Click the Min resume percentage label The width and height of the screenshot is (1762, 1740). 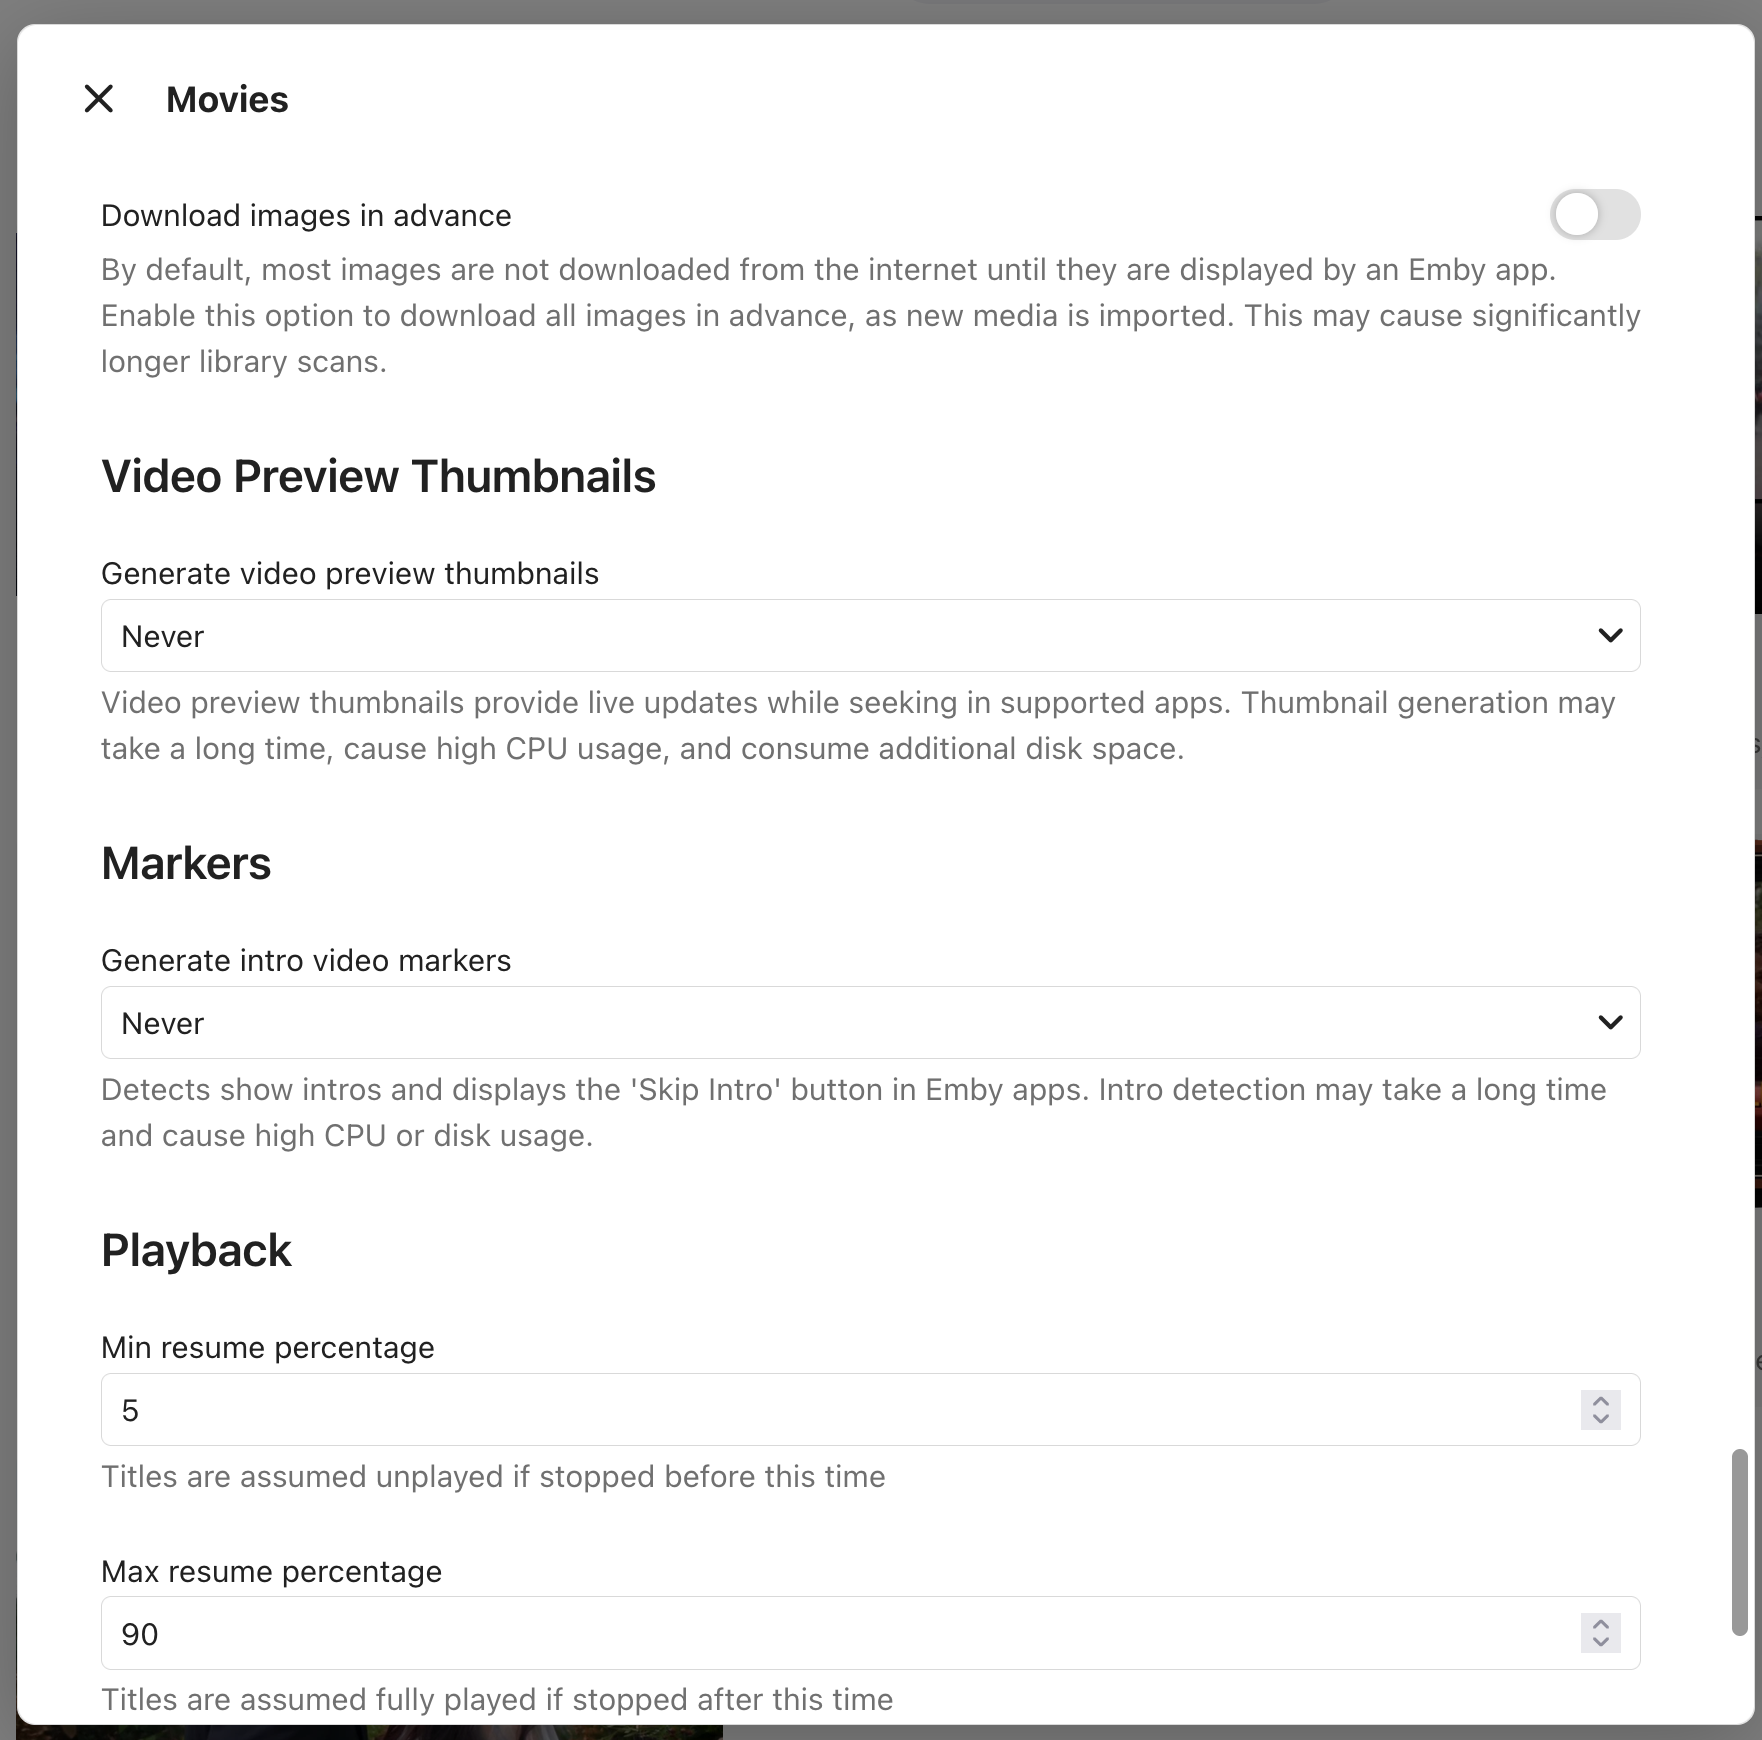point(268,1347)
